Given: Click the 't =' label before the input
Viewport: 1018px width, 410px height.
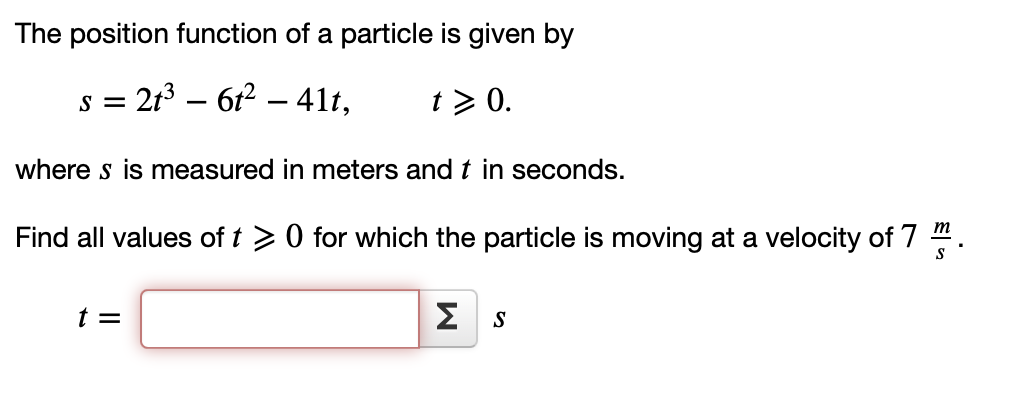Looking at the screenshot, I should (x=99, y=318).
